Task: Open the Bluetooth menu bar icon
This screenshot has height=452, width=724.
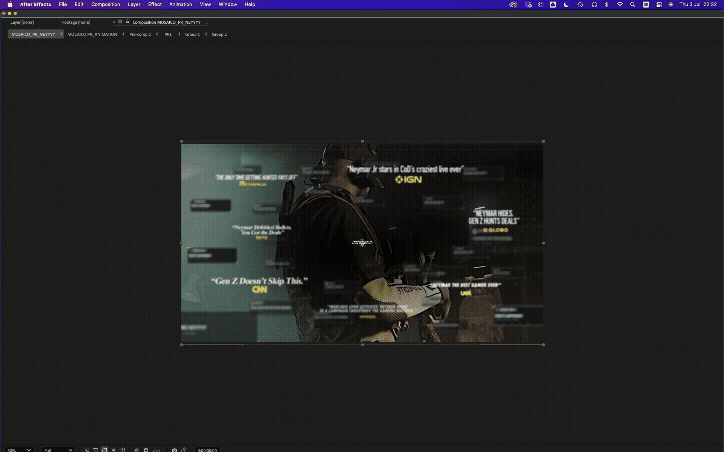Action: [x=606, y=4]
